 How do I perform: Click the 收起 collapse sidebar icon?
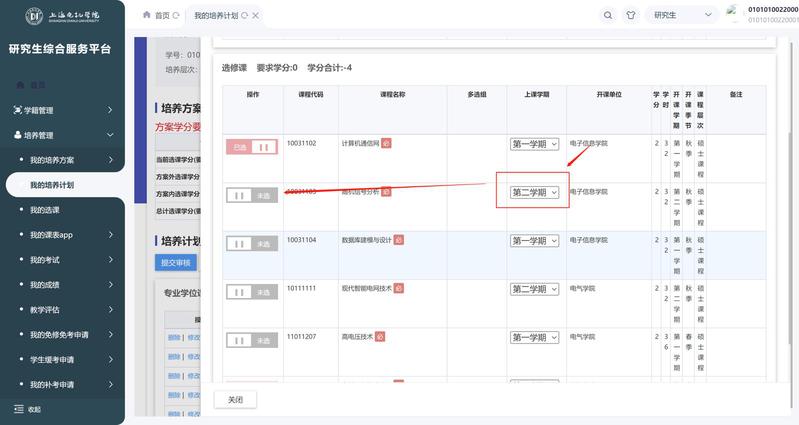[x=19, y=409]
